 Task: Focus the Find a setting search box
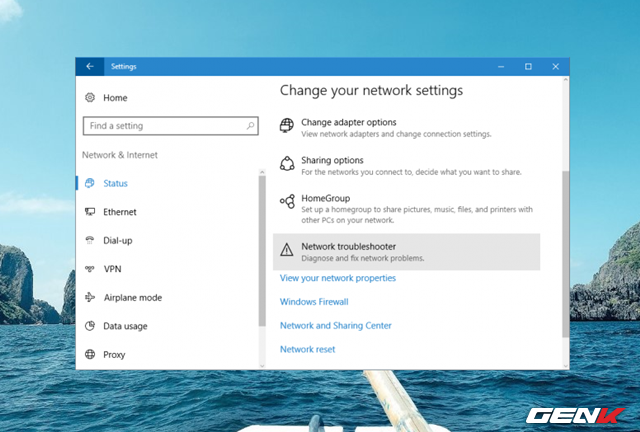click(x=171, y=126)
